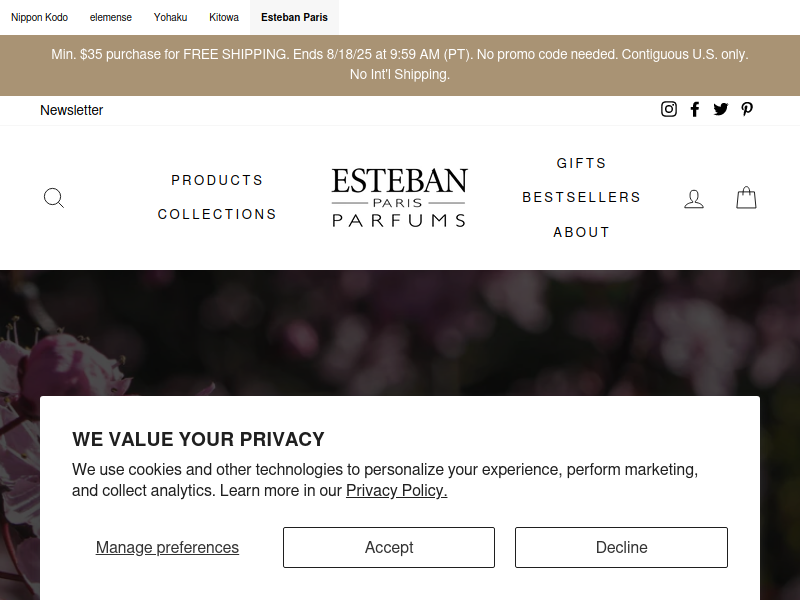Open the search magnifier icon
The image size is (800, 600).
coord(54,198)
